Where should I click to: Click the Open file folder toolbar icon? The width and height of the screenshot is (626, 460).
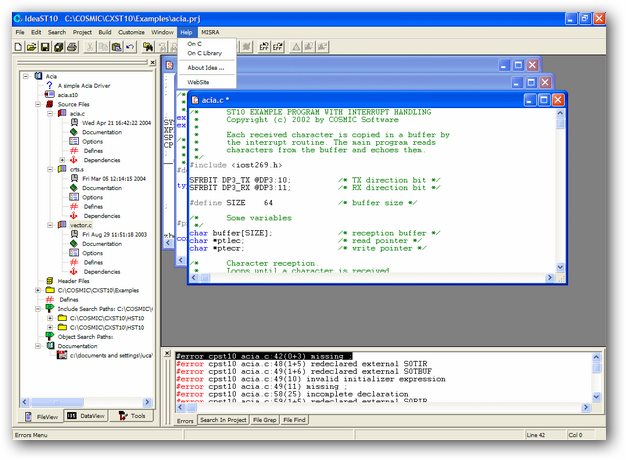(32, 47)
